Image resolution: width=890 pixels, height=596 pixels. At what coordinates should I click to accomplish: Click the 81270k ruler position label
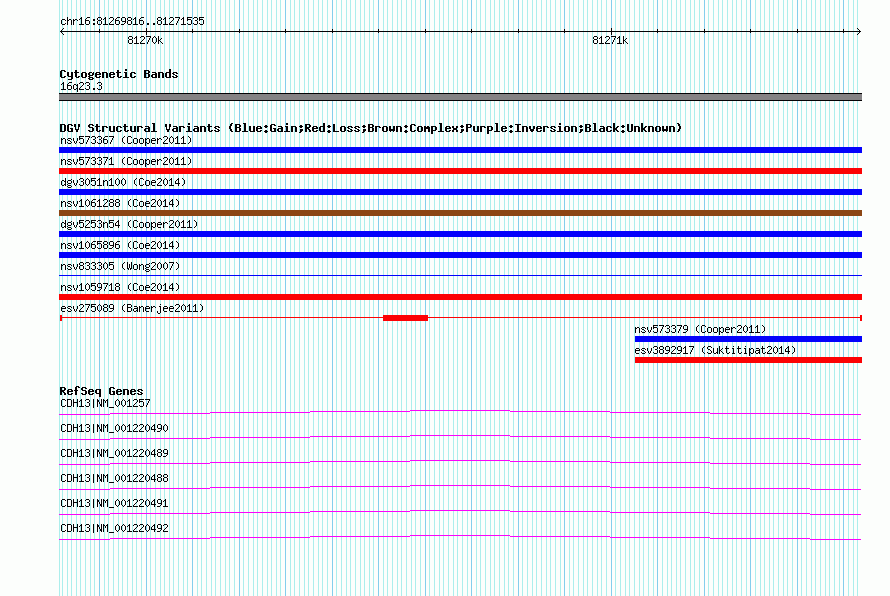coord(145,40)
